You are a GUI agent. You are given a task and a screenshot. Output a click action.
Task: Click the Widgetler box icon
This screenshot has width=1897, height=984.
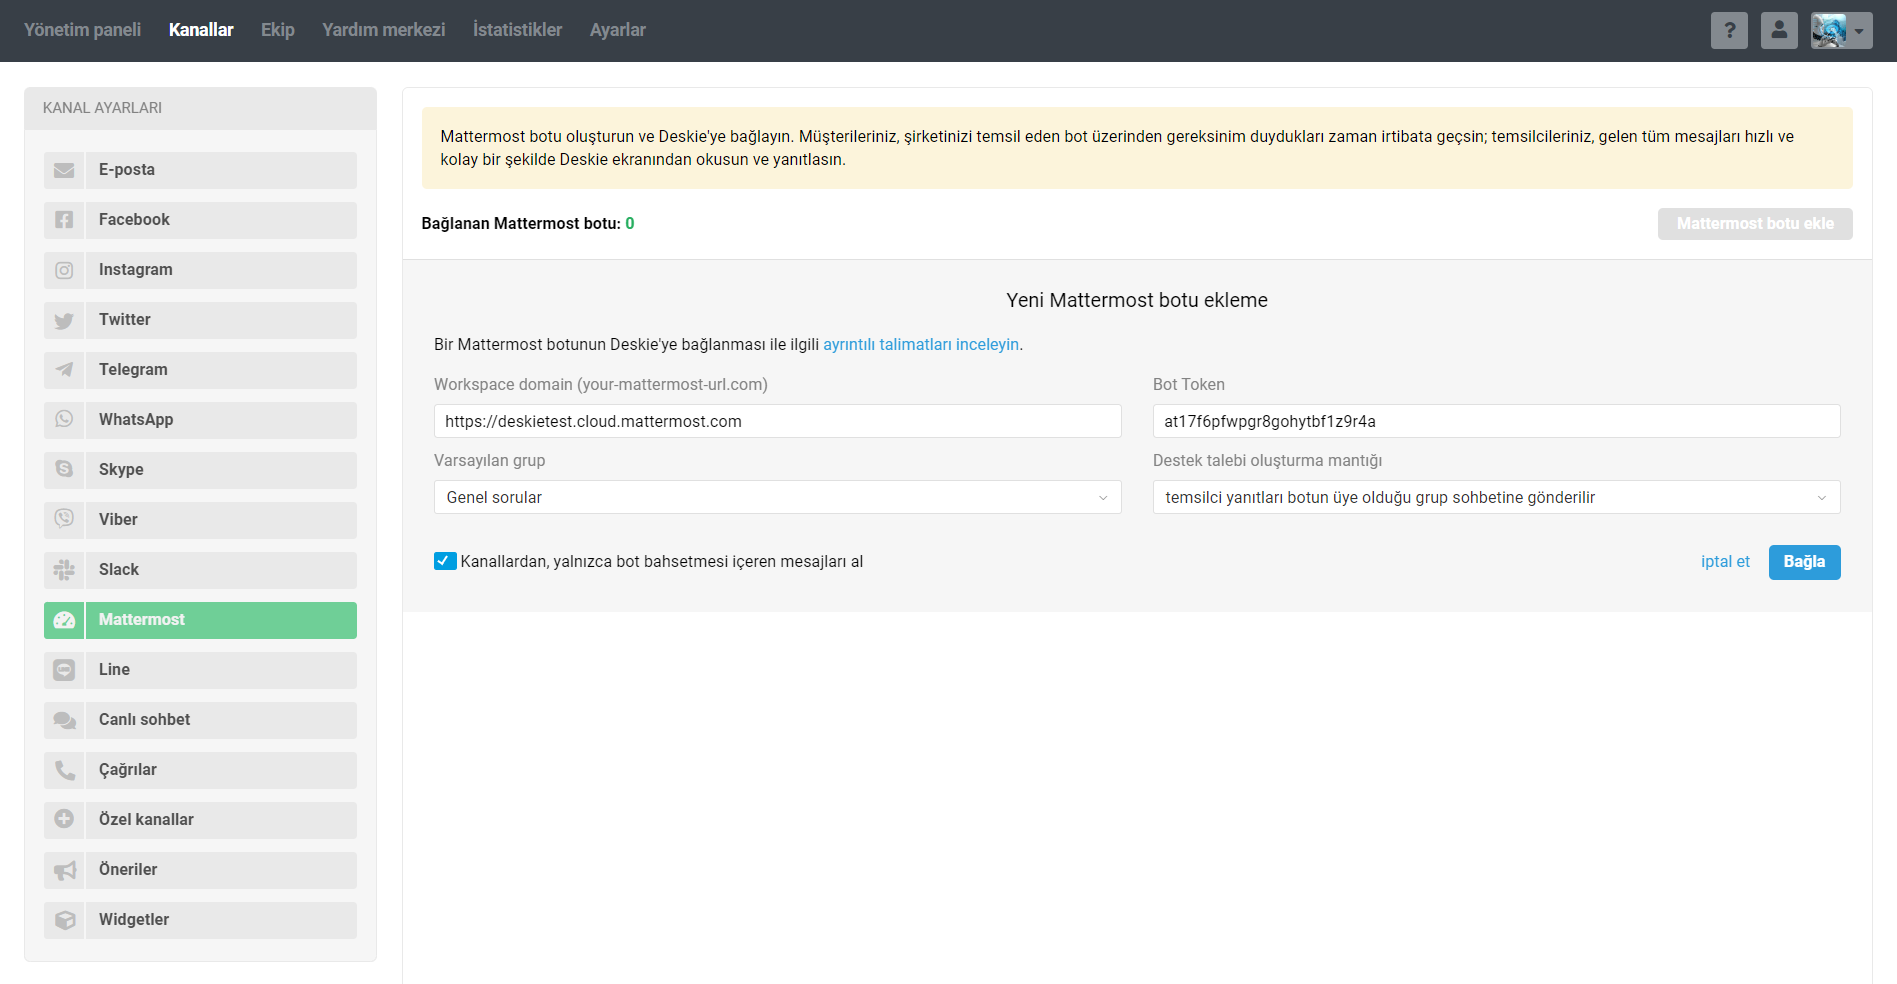(x=64, y=920)
